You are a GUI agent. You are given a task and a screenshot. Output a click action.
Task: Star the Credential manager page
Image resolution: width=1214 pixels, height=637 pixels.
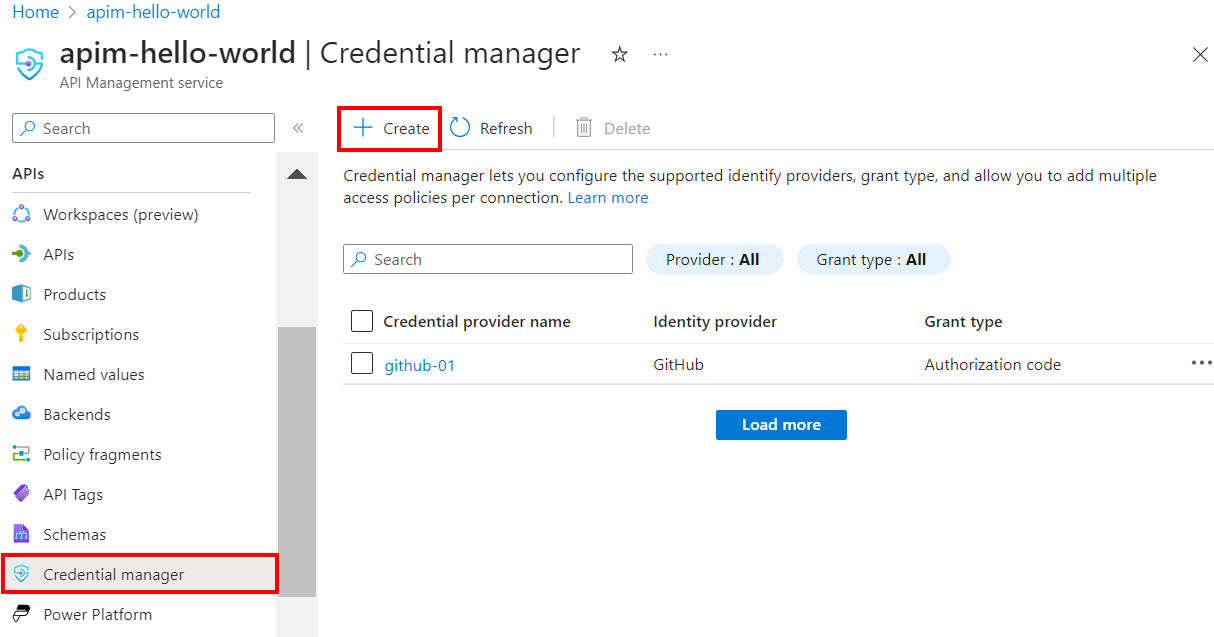click(x=619, y=56)
